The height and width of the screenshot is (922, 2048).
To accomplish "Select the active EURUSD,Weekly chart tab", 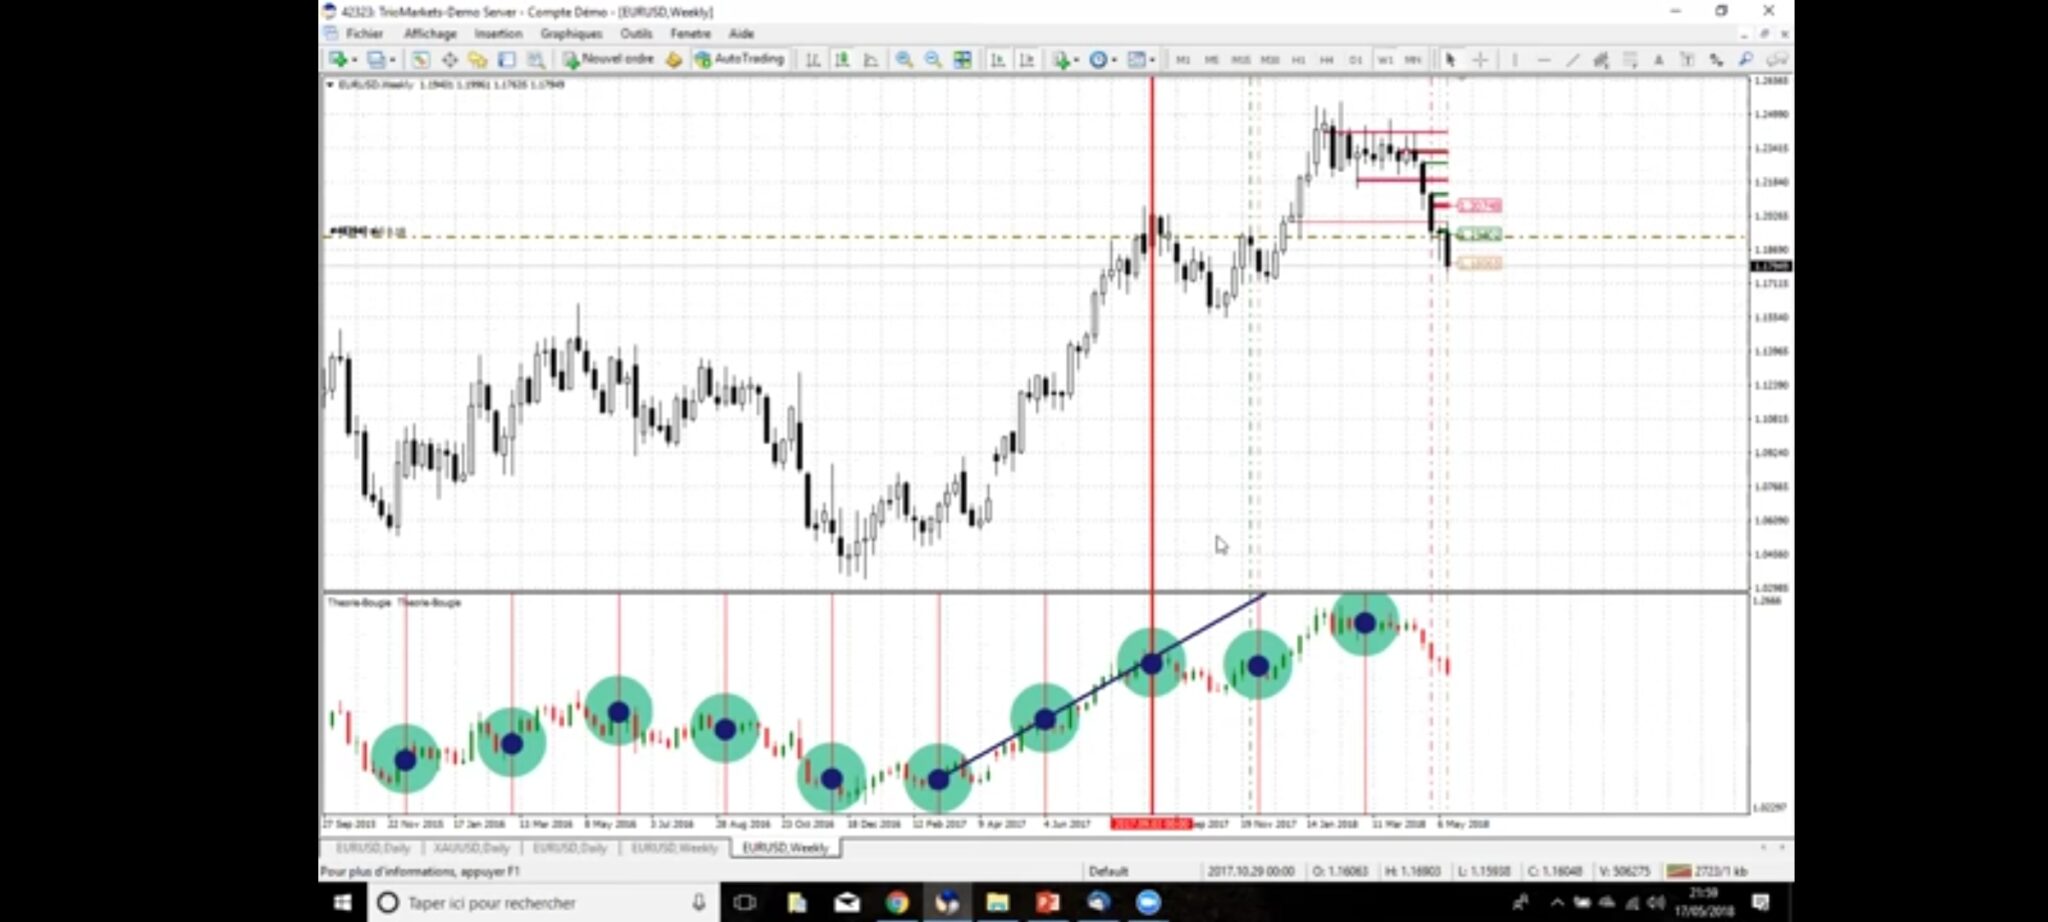I will click(786, 848).
